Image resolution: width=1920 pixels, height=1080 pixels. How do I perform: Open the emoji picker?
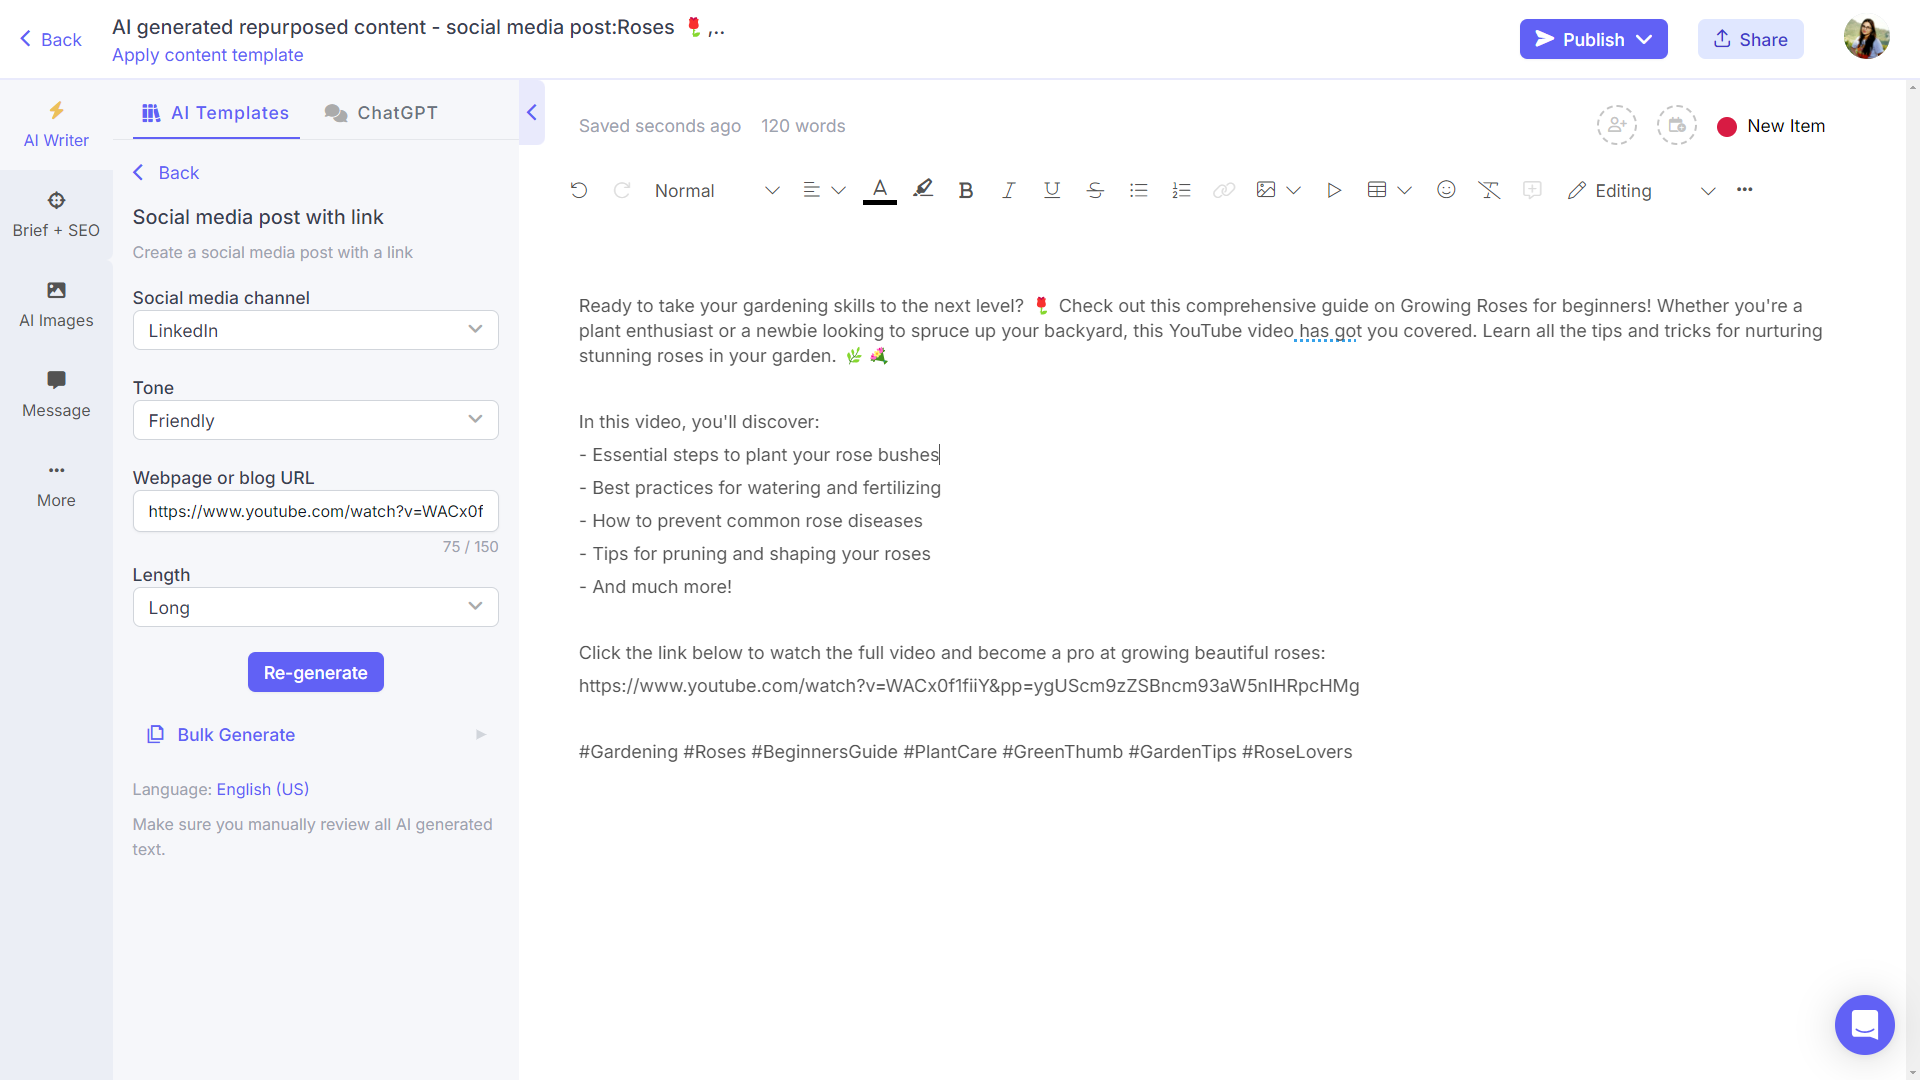click(x=1445, y=190)
